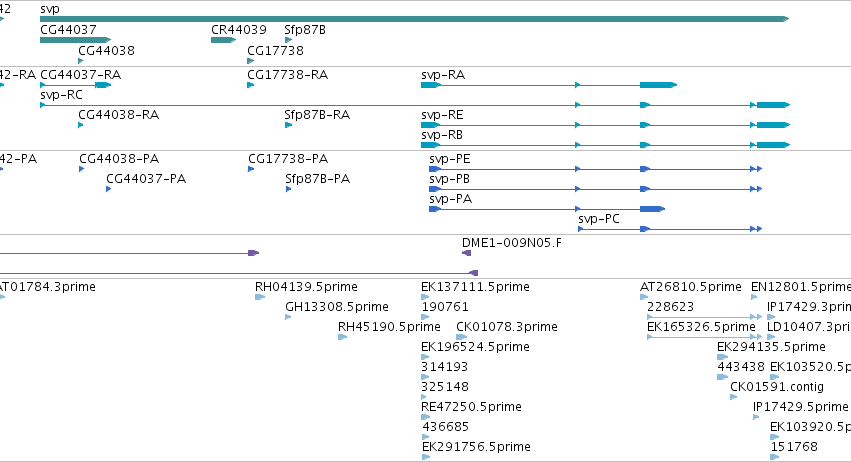The width and height of the screenshot is (851, 462).
Task: Select the CG44037-PA protein label
Action: (x=146, y=179)
